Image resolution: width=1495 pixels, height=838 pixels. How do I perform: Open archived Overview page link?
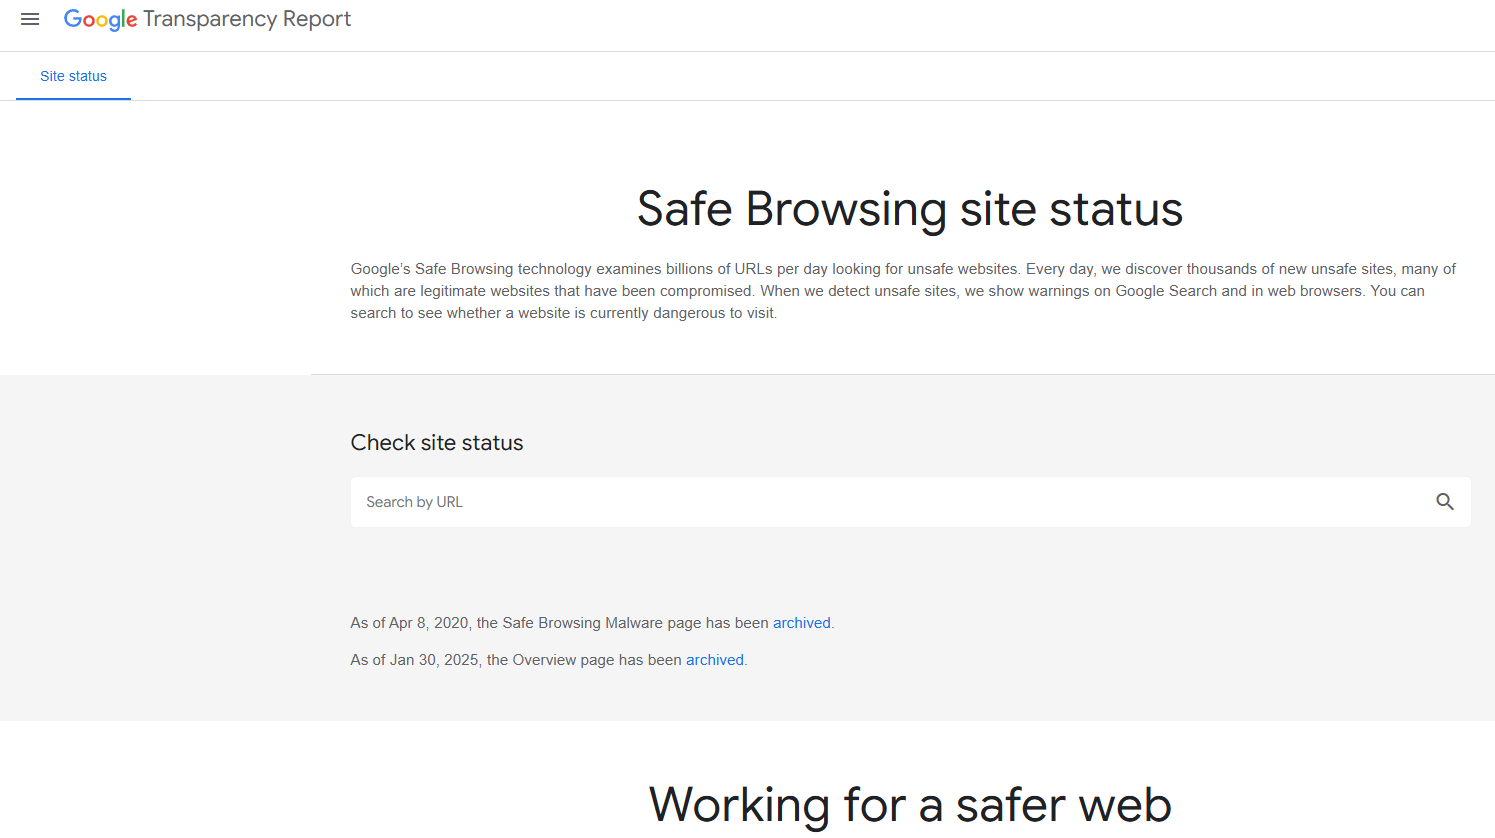coord(714,660)
